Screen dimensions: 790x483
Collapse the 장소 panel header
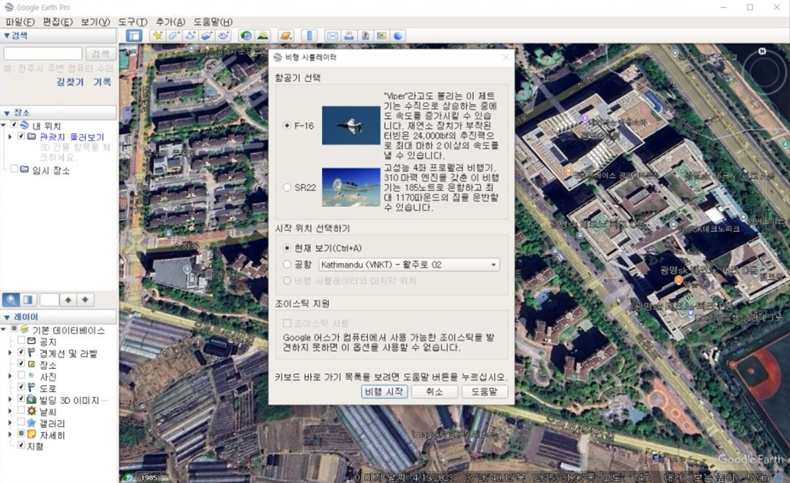pos(59,112)
